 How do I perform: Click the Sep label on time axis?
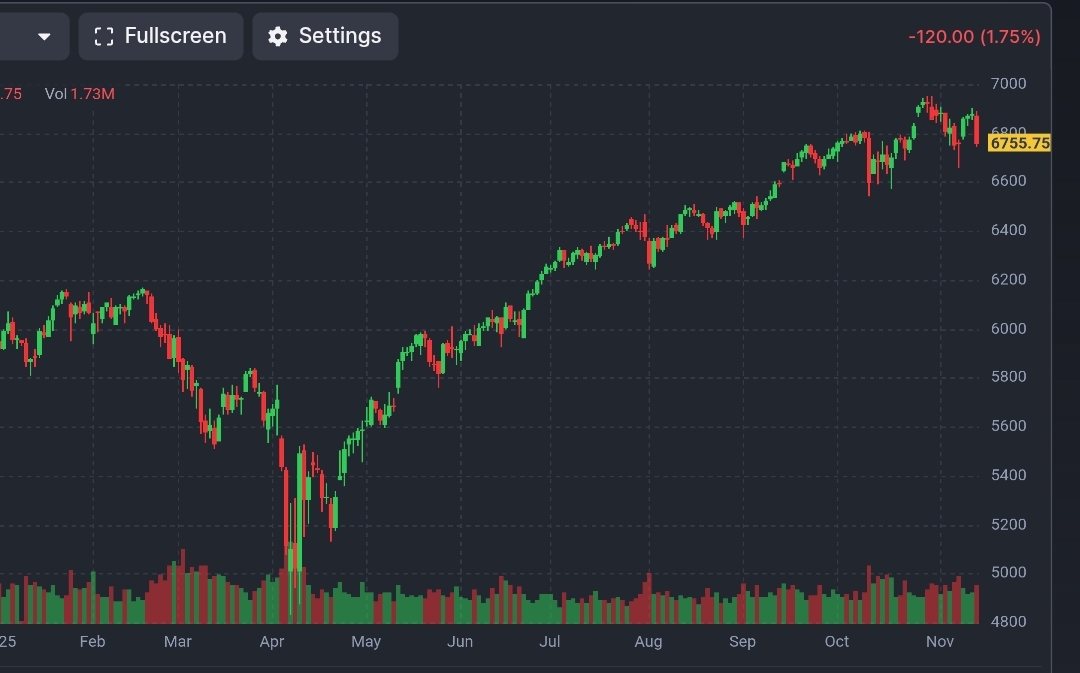(x=742, y=641)
